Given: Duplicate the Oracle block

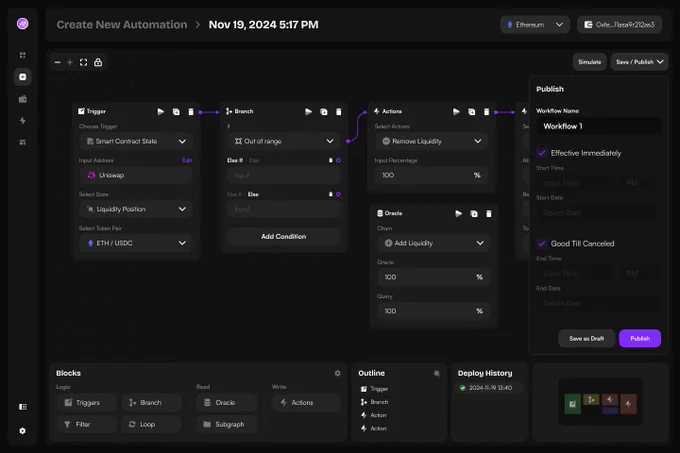Looking at the screenshot, I should tap(474, 214).
